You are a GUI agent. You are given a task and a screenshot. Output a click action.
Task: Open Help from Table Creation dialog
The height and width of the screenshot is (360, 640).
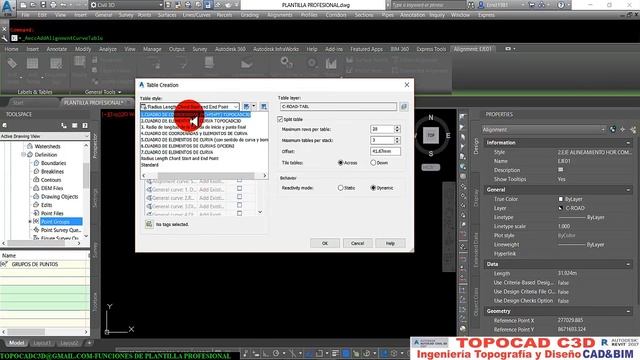click(x=390, y=243)
